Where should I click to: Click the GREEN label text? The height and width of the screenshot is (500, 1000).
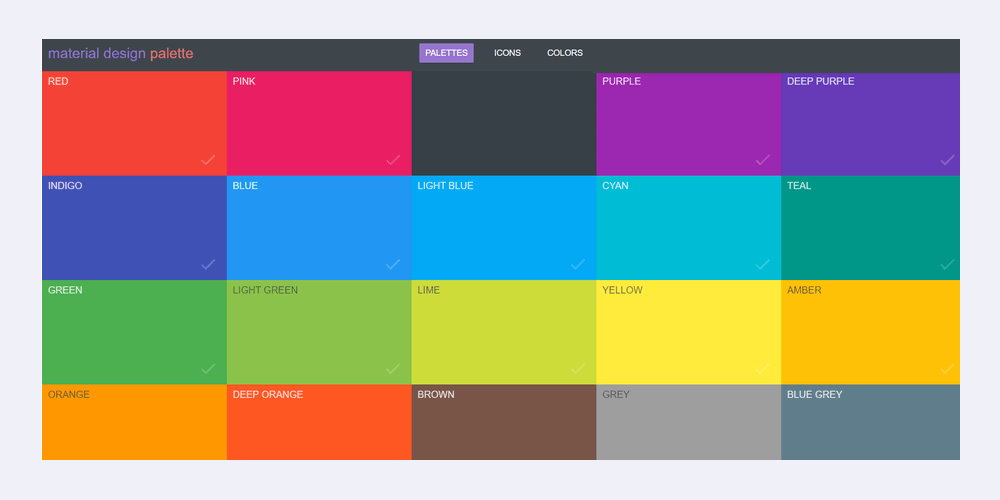tap(65, 290)
